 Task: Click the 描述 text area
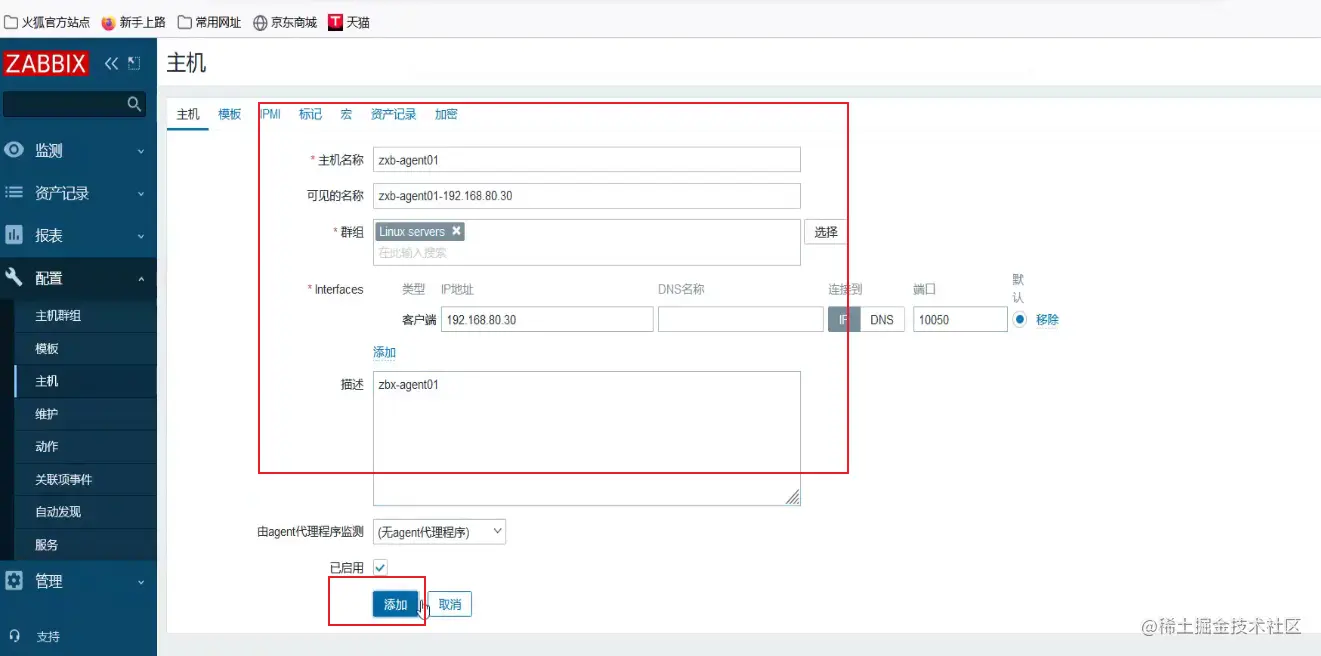tap(587, 438)
